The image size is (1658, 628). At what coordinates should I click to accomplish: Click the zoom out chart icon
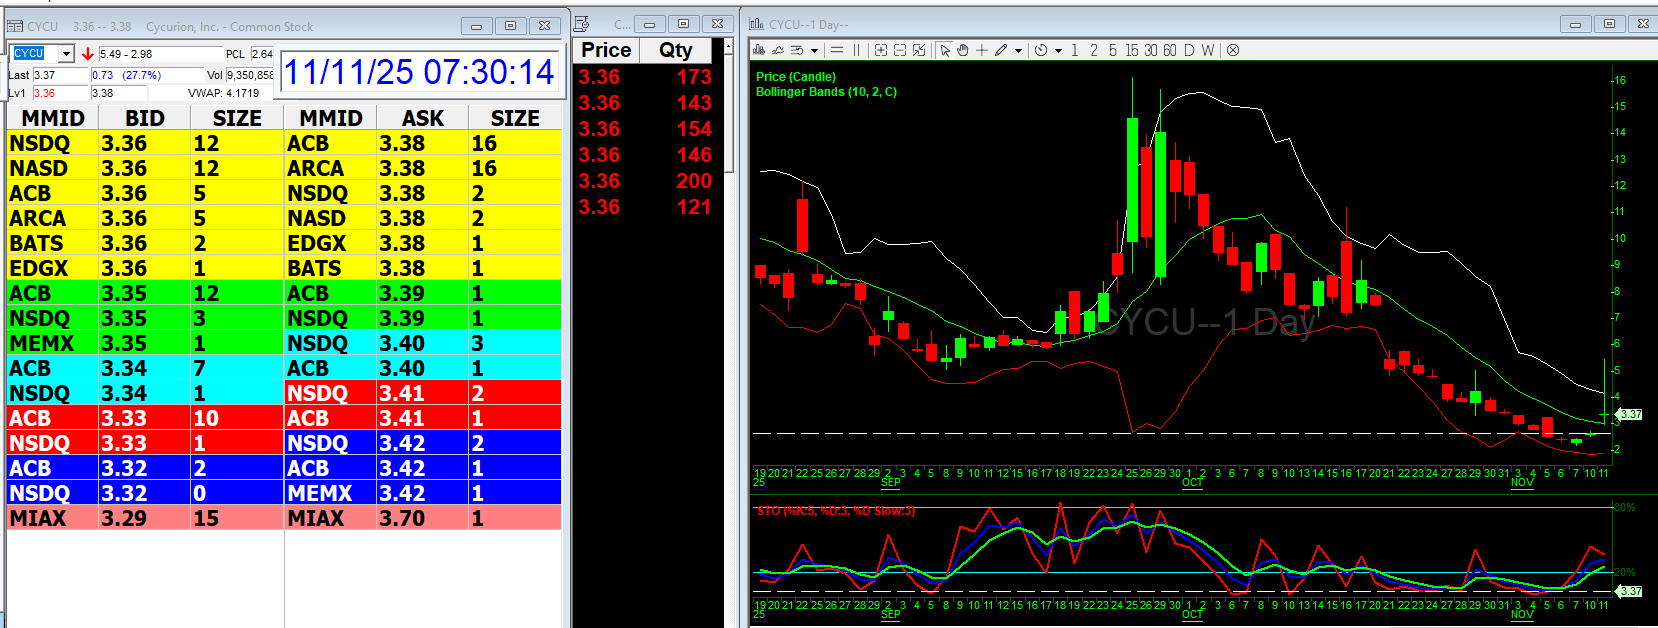pos(900,50)
